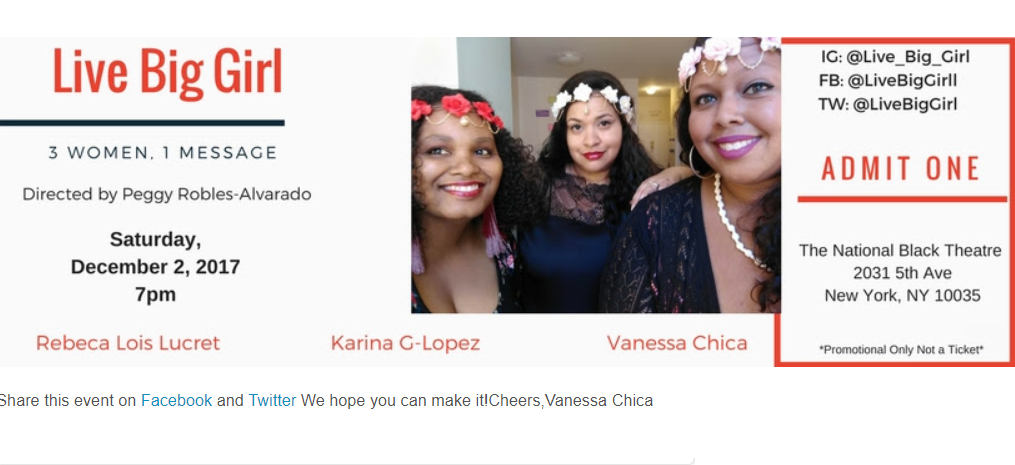Click the Saturday, December 2, 2017 date
Image resolution: width=1015 pixels, height=465 pixels.
coord(155,253)
